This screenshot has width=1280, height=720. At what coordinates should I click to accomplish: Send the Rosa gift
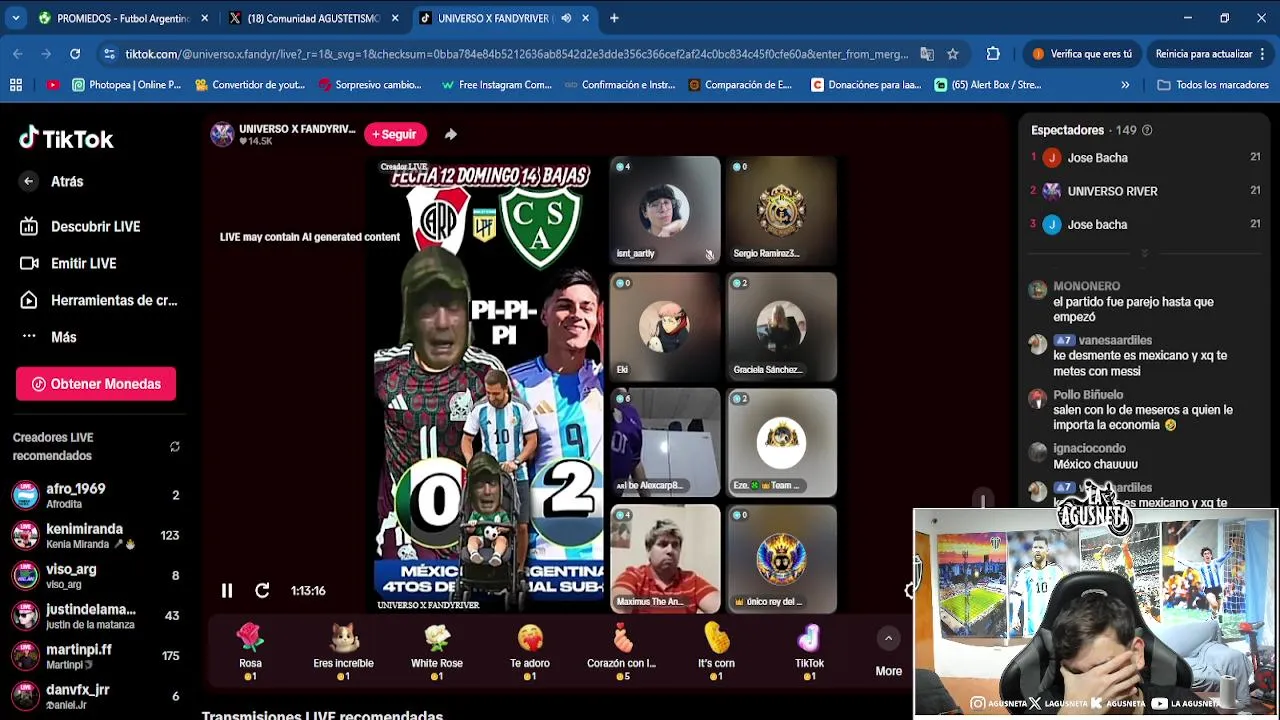[x=250, y=651]
